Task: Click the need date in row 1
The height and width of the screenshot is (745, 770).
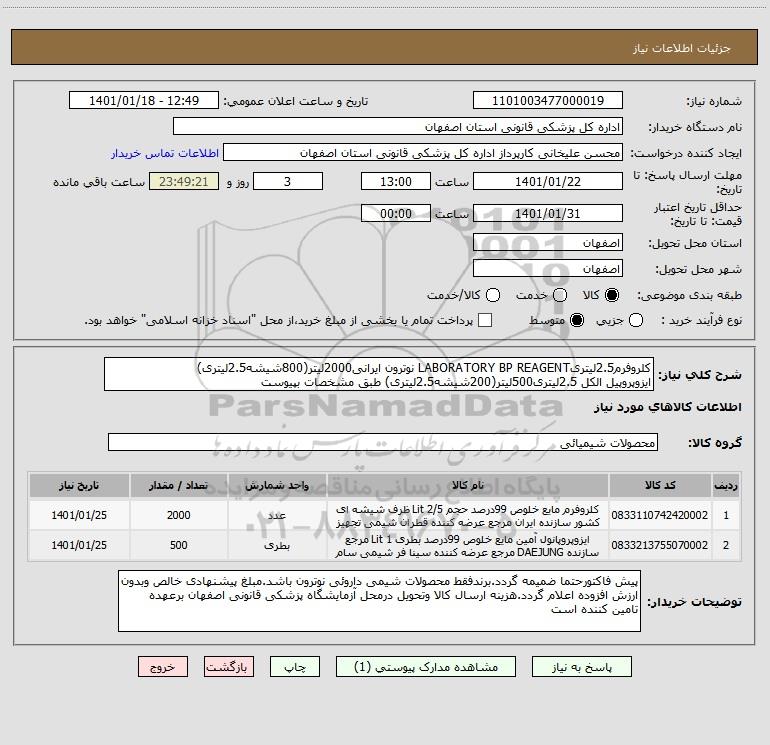Action: [79, 515]
